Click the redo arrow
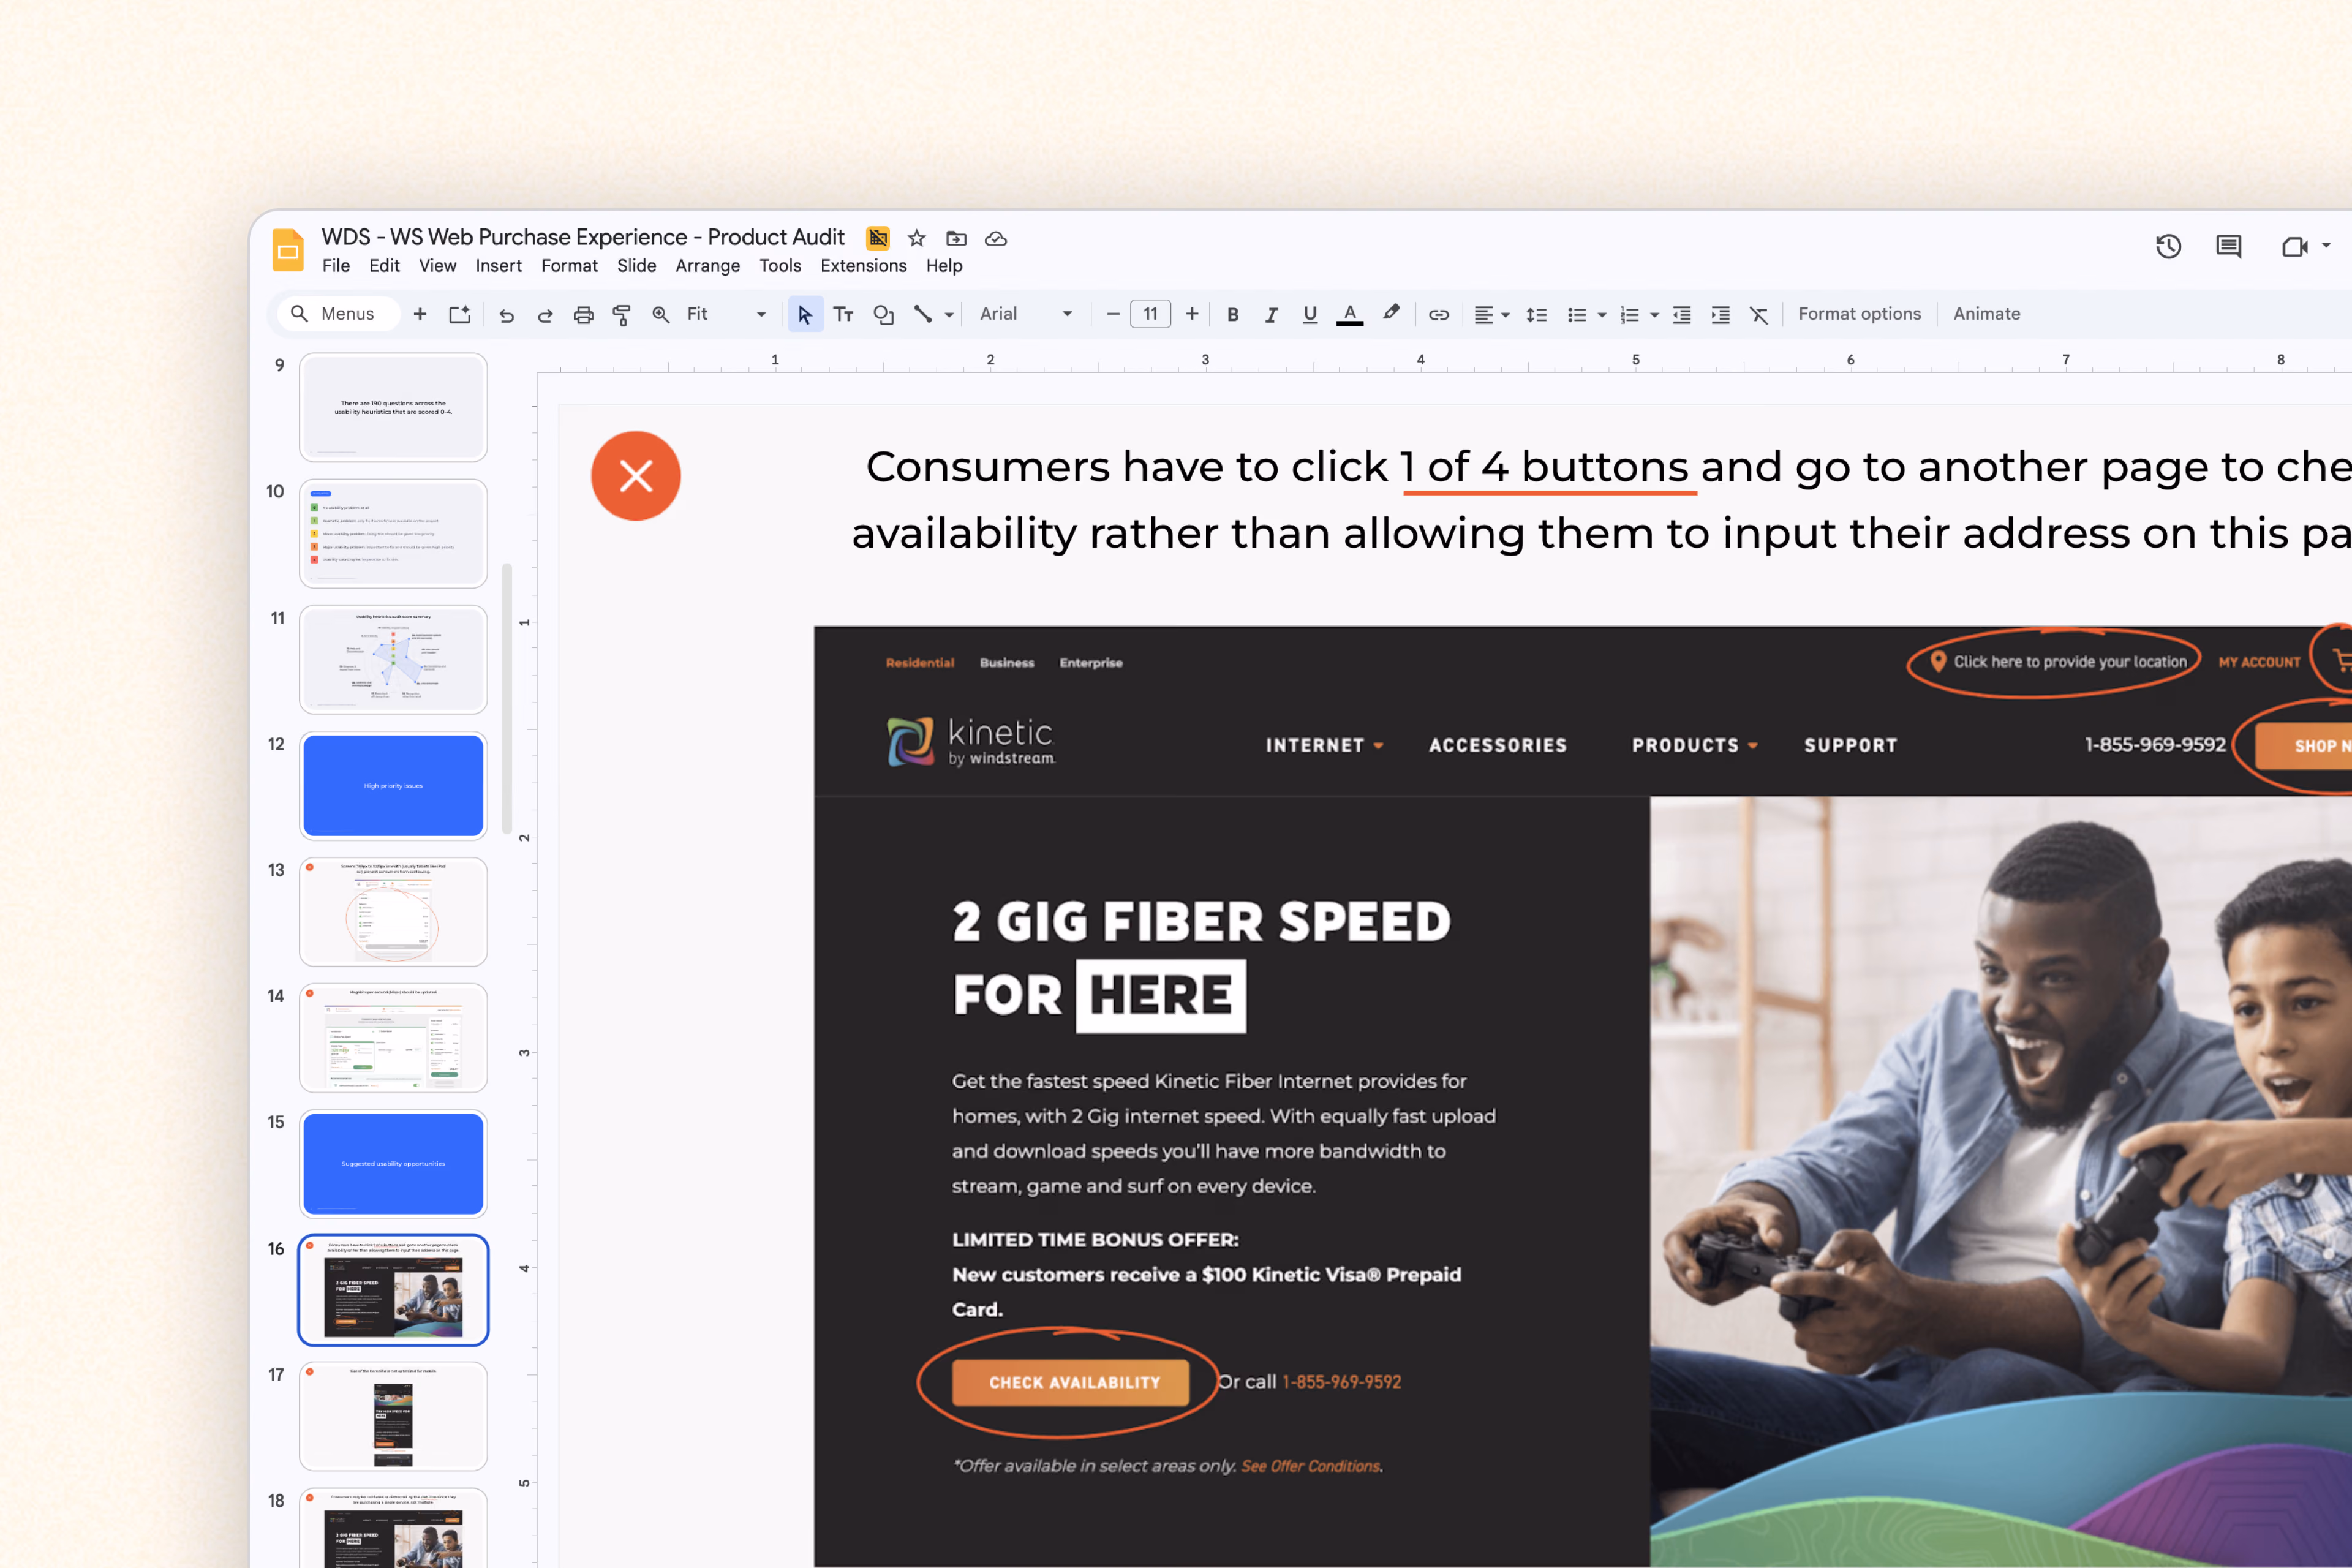Image resolution: width=2352 pixels, height=1568 pixels. (545, 315)
